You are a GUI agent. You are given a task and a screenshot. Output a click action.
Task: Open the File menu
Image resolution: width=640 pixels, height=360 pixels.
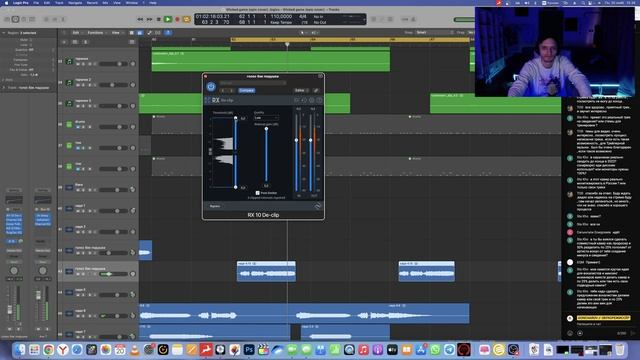36,2
